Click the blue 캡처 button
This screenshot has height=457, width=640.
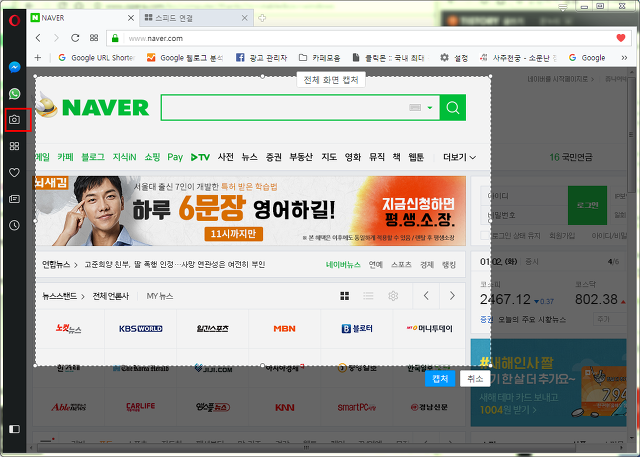tap(440, 379)
